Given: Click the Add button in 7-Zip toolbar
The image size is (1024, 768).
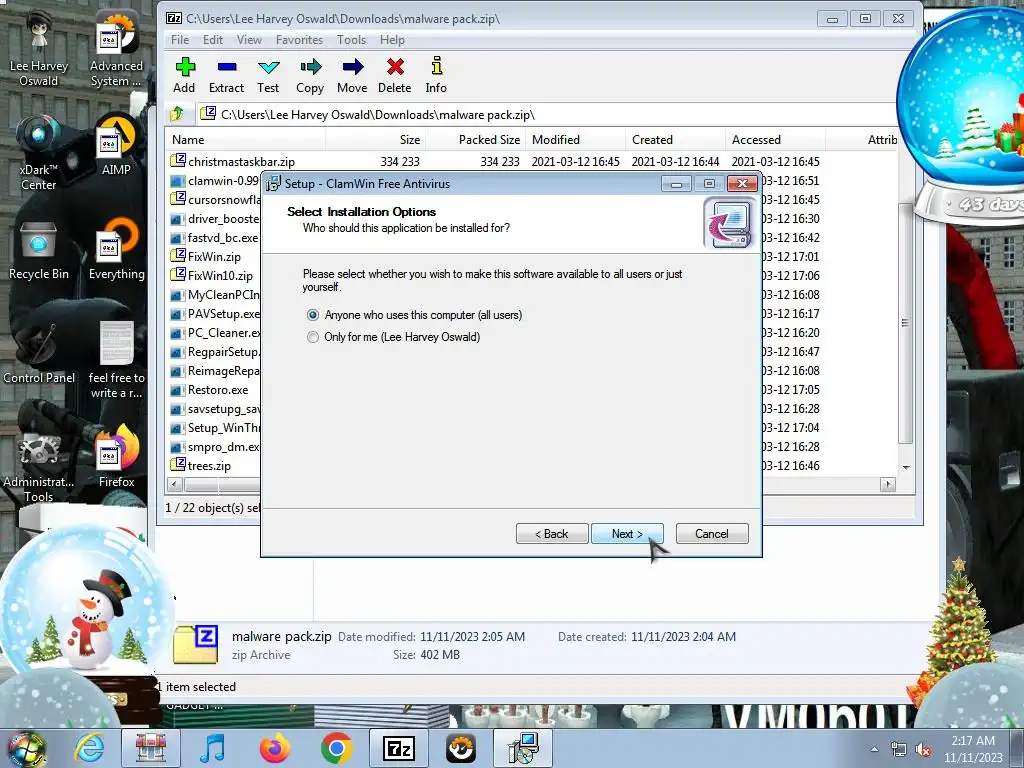Looking at the screenshot, I should [x=184, y=75].
